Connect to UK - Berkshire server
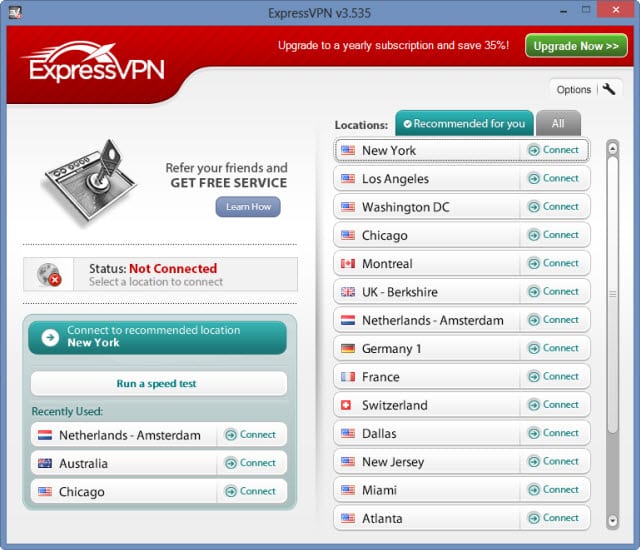Image resolution: width=640 pixels, height=550 pixels. point(554,291)
